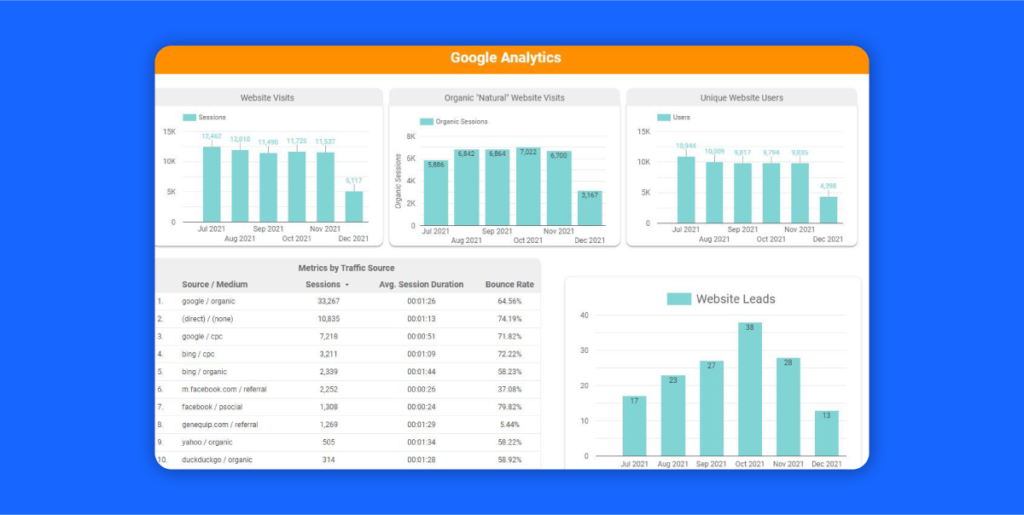
Task: Click the Sessions column sort arrow
Action: tap(347, 285)
